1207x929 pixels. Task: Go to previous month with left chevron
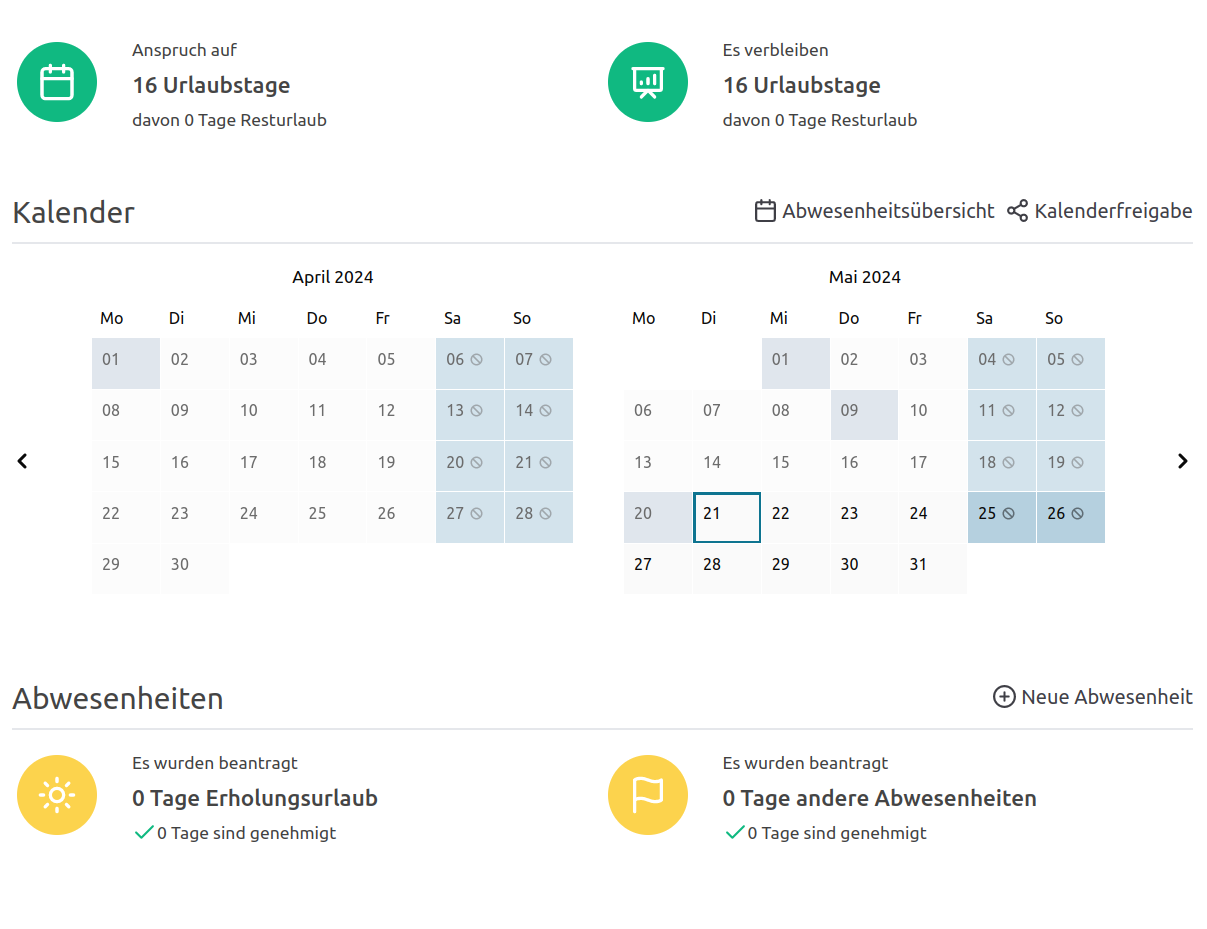(x=23, y=461)
